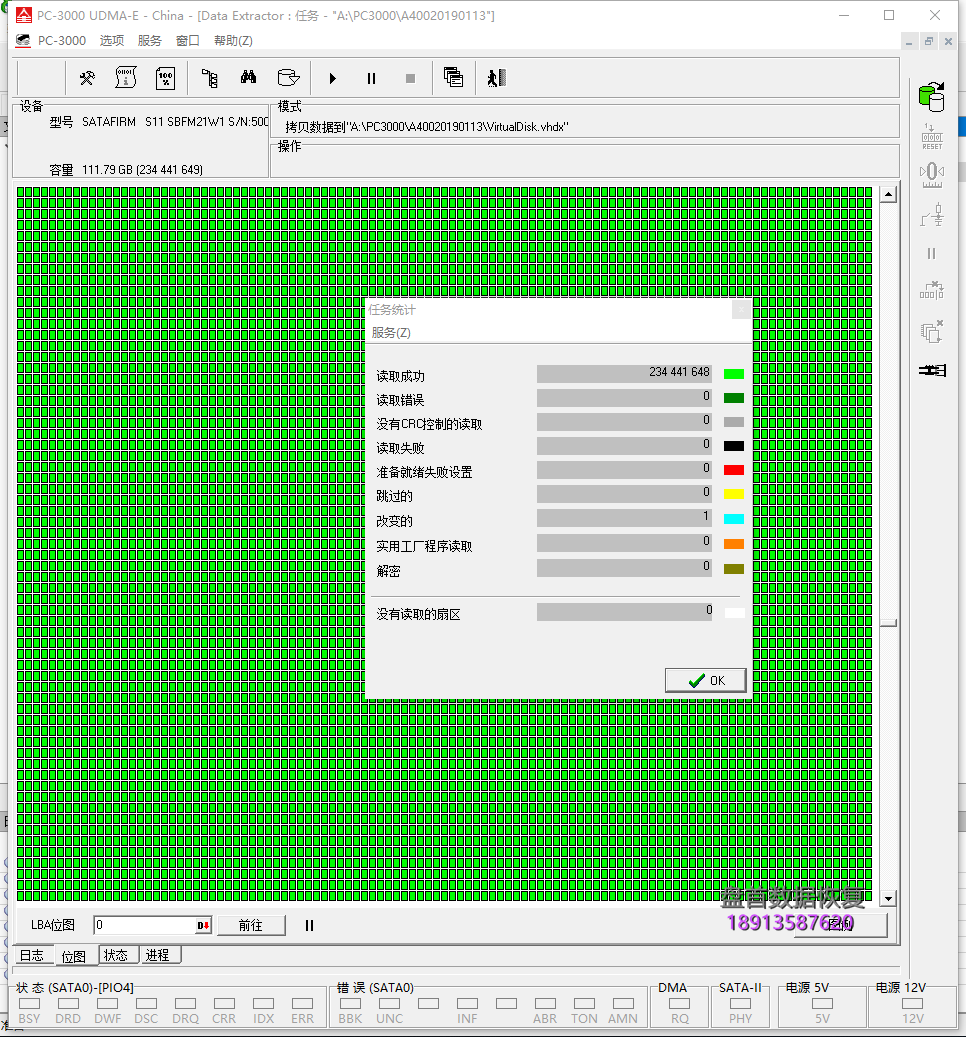This screenshot has height=1037, width=966.
Task: Click the black connector icon in right sidebar
Action: coord(932,371)
